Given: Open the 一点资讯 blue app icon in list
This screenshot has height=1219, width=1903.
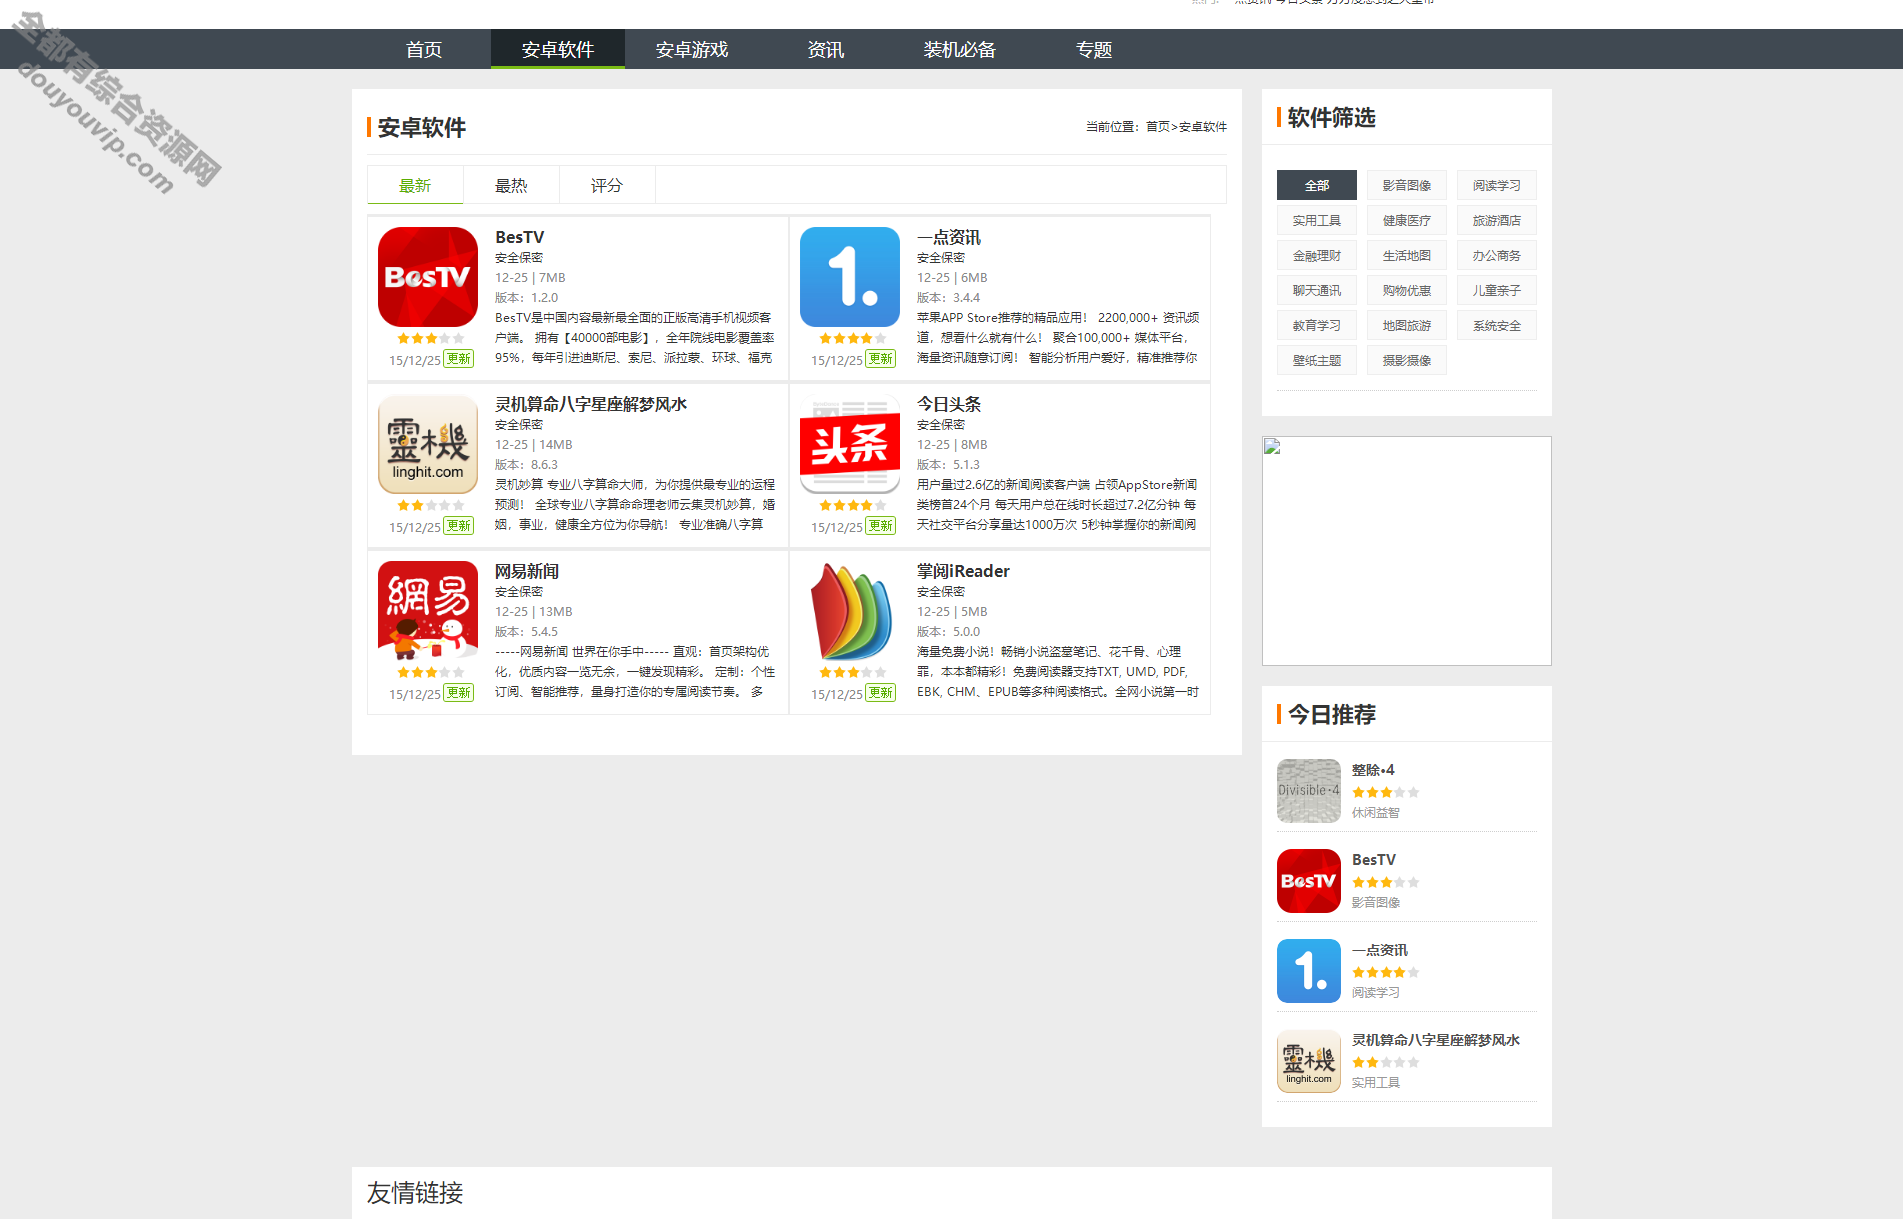Looking at the screenshot, I should [x=850, y=277].
